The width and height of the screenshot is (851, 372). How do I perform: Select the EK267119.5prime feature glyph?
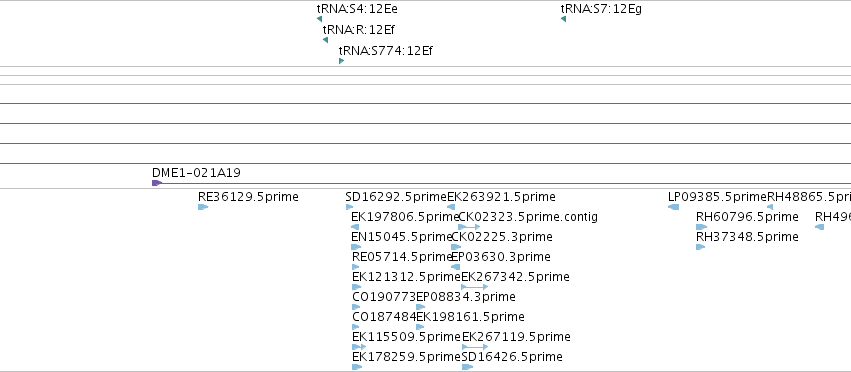tap(475, 347)
